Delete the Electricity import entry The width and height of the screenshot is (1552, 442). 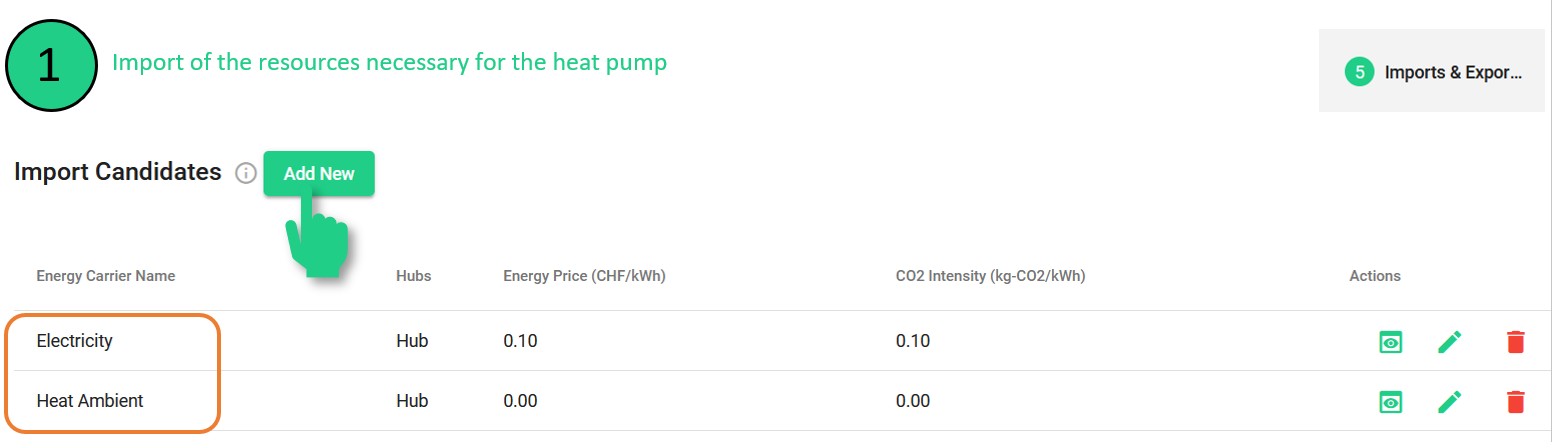(x=1515, y=342)
